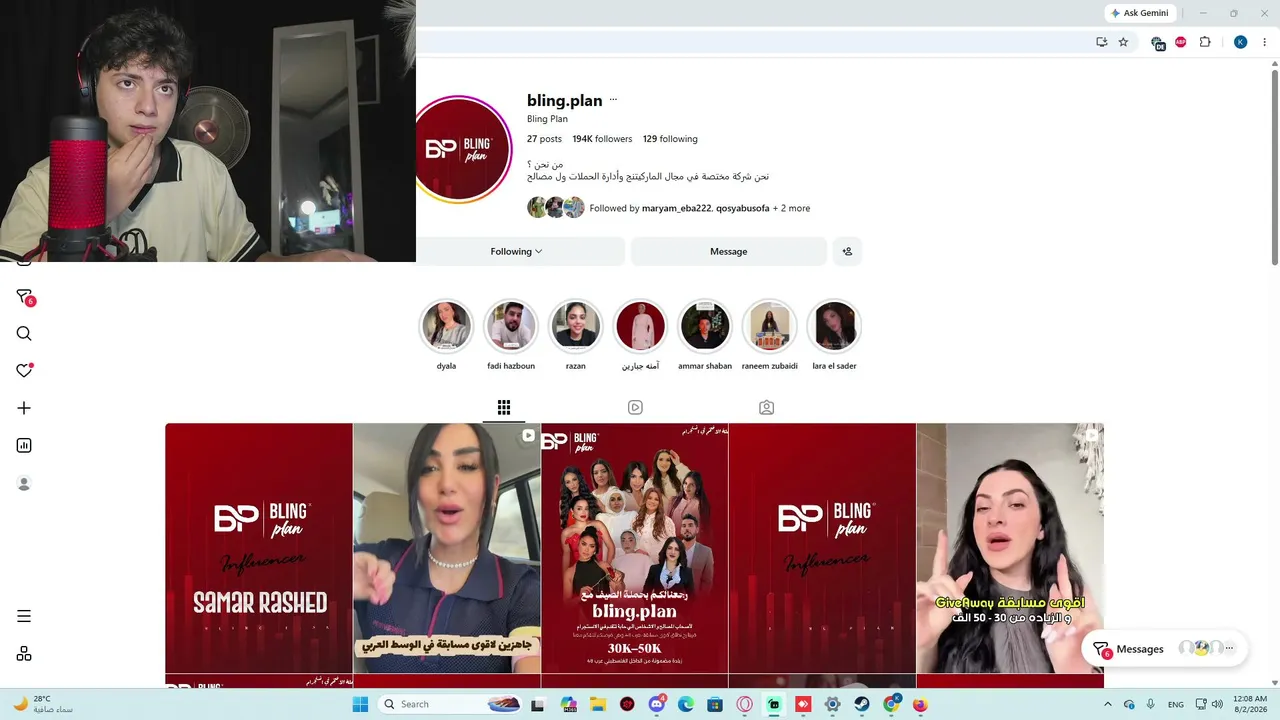Viewport: 1280px width, 720px height.
Task: Open the professional dashboard icon
Action: click(24, 446)
